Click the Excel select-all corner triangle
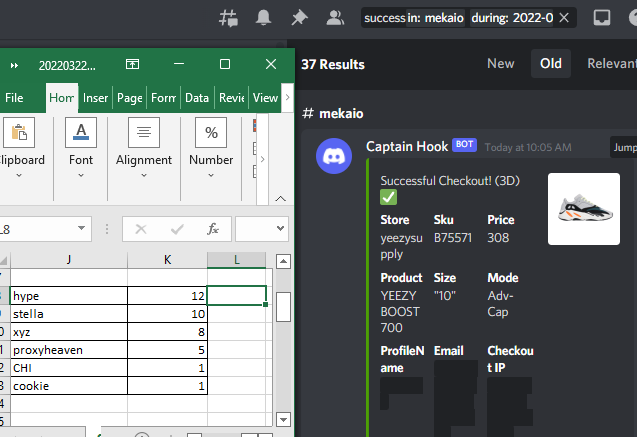Image resolution: width=637 pixels, height=437 pixels. coord(4,260)
